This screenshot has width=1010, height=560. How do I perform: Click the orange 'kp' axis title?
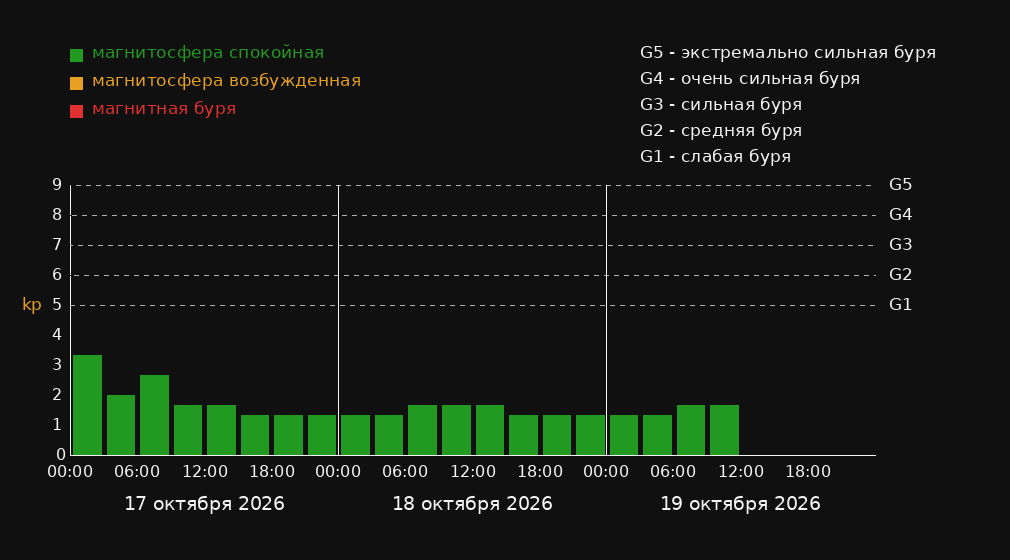click(x=32, y=305)
